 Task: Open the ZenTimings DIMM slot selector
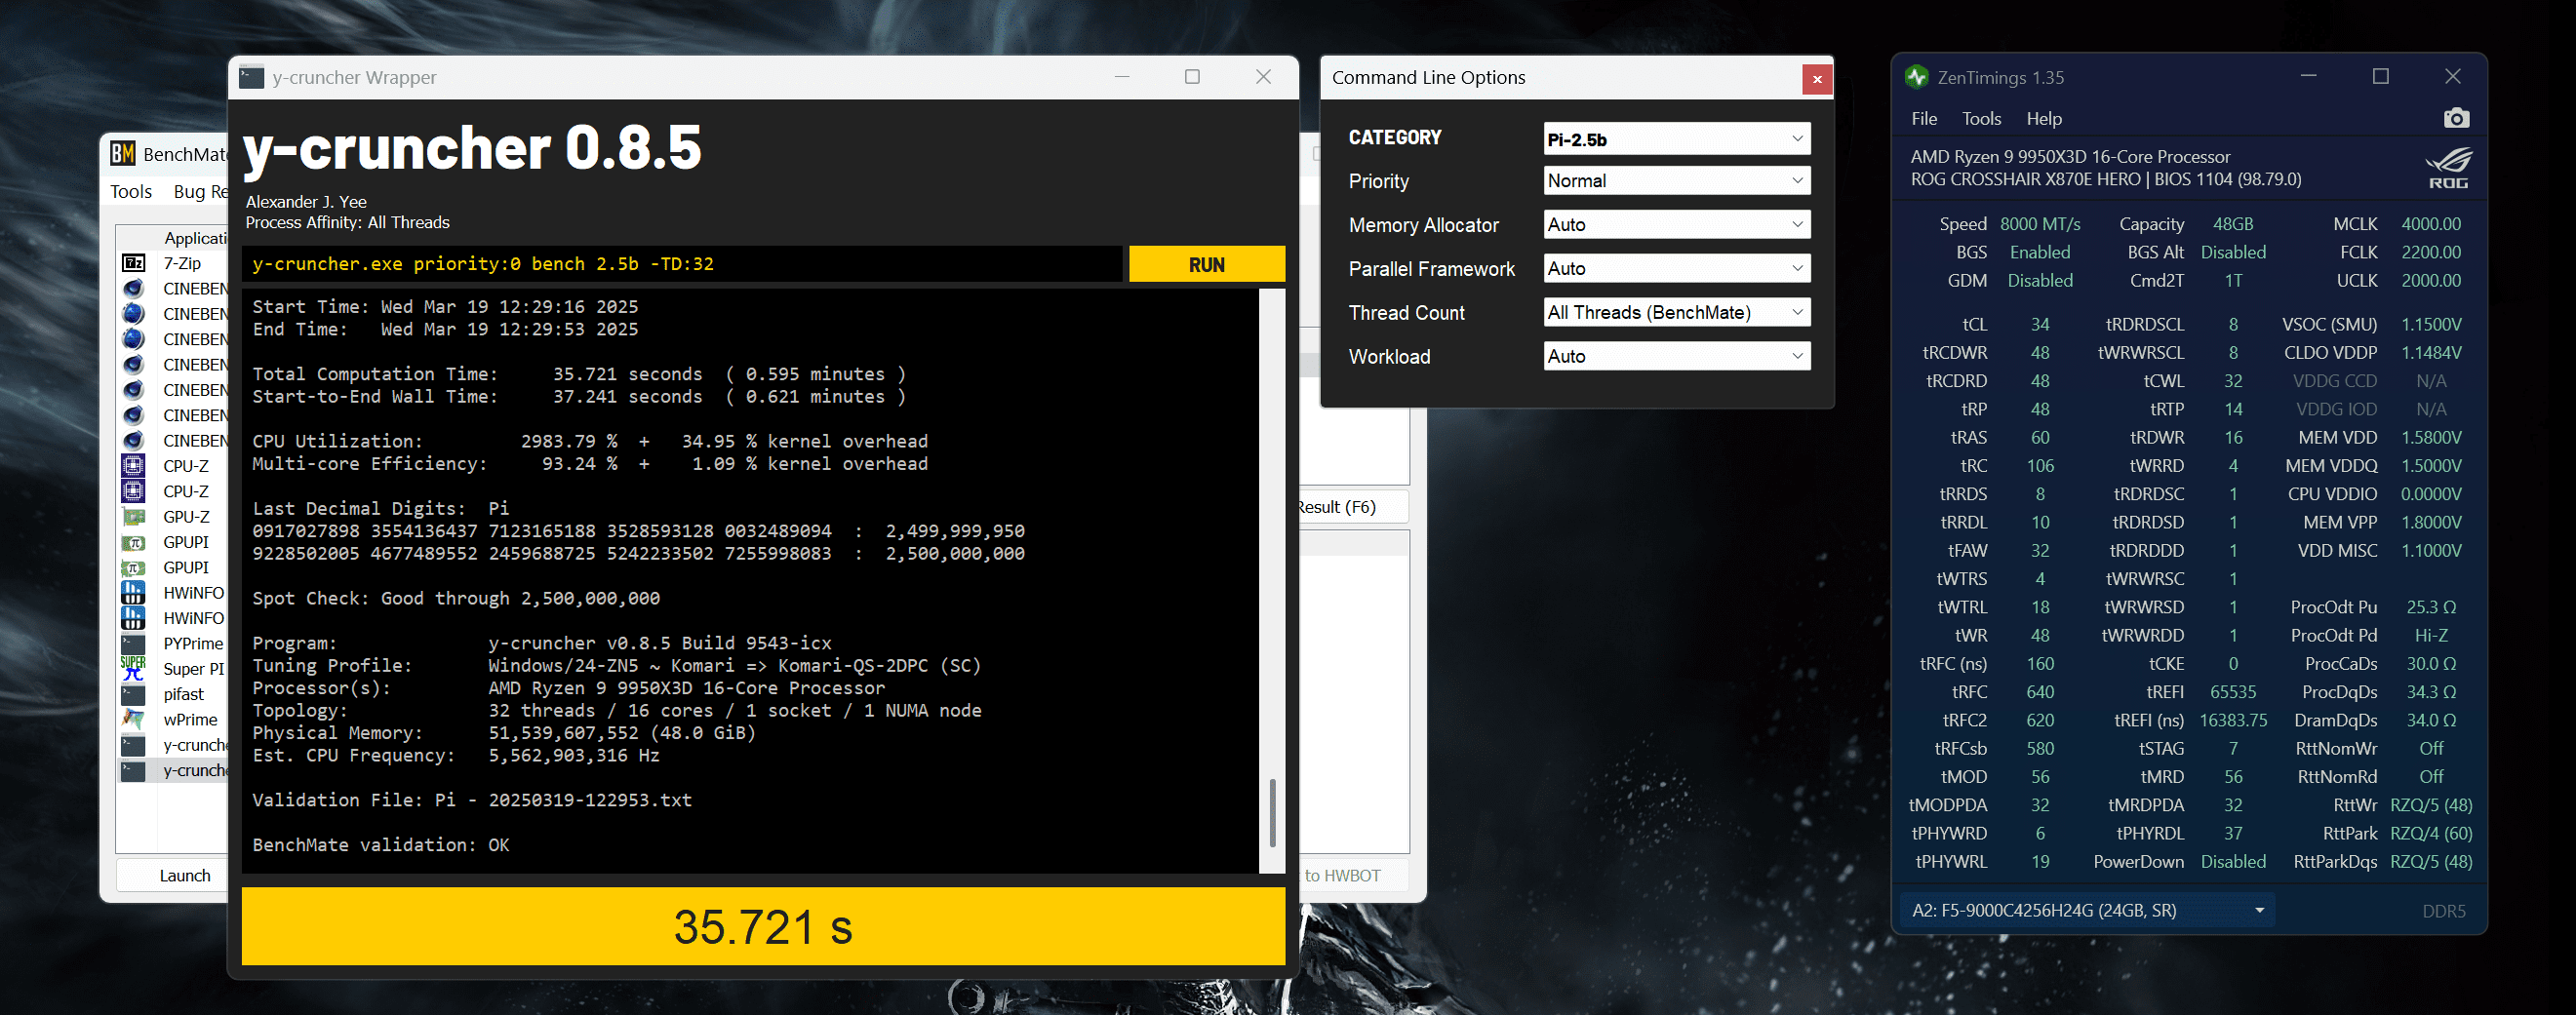2087,911
